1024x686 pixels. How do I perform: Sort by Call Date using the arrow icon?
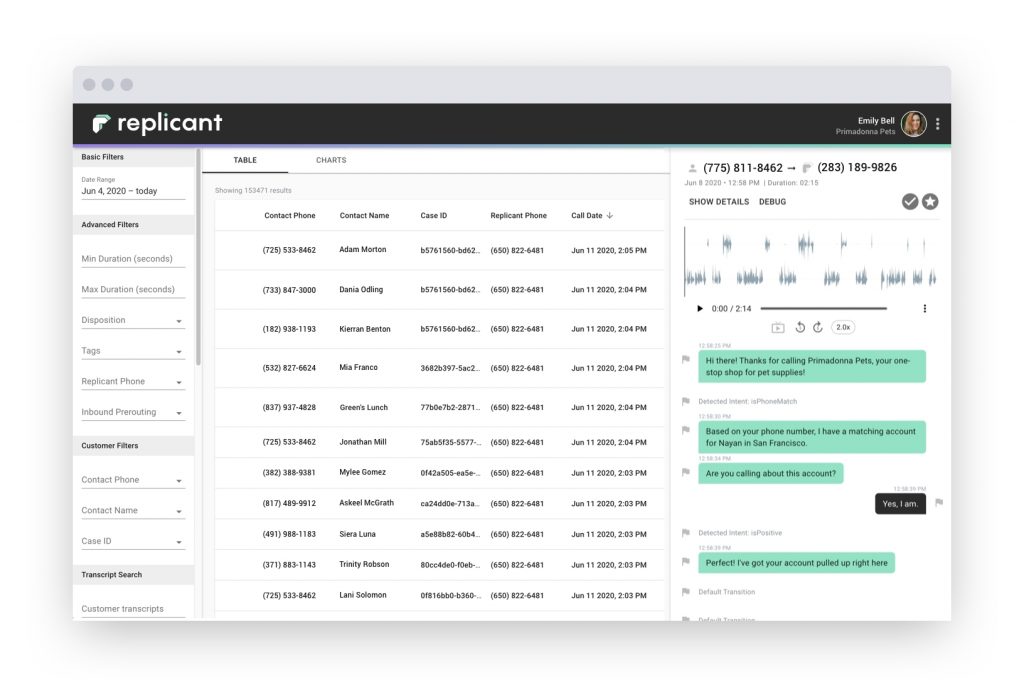(610, 216)
